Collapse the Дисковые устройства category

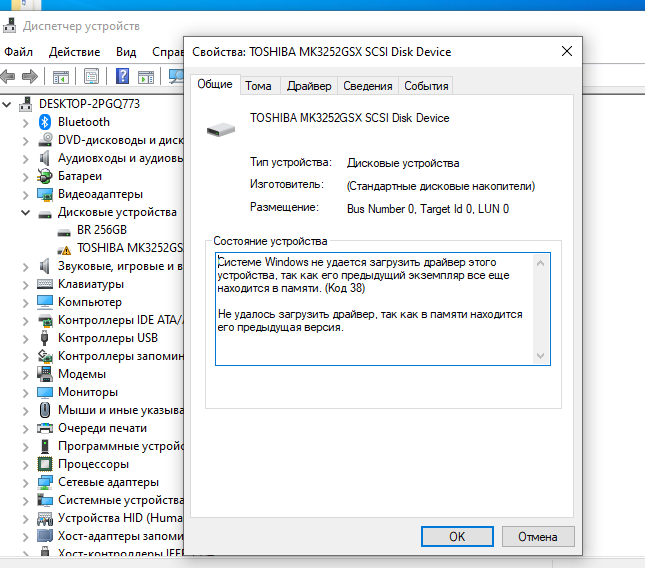26,213
